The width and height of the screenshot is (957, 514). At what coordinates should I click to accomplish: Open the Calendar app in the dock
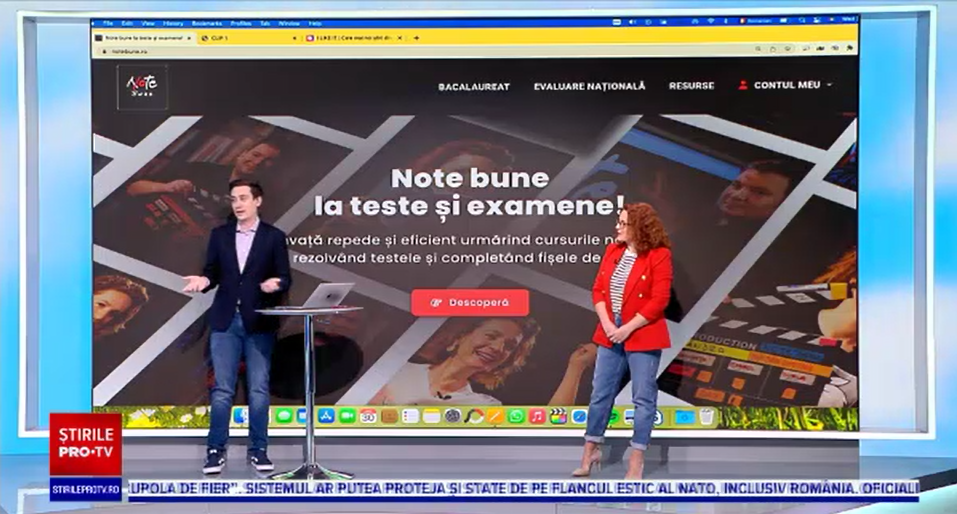(x=368, y=416)
